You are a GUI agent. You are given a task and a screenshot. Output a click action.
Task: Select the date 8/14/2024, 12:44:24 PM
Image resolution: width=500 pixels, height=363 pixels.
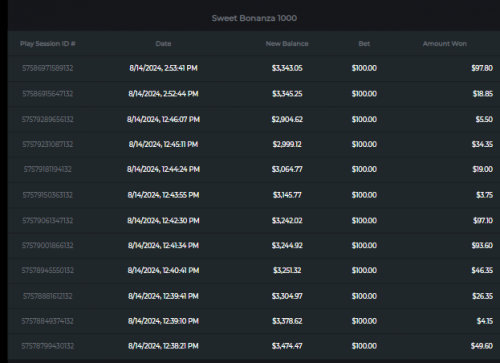[163, 169]
